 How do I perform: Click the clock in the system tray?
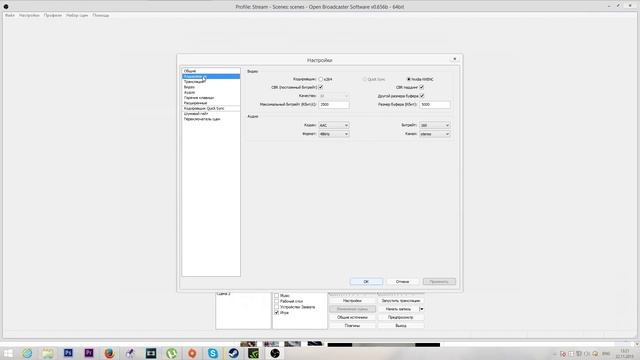coord(625,353)
